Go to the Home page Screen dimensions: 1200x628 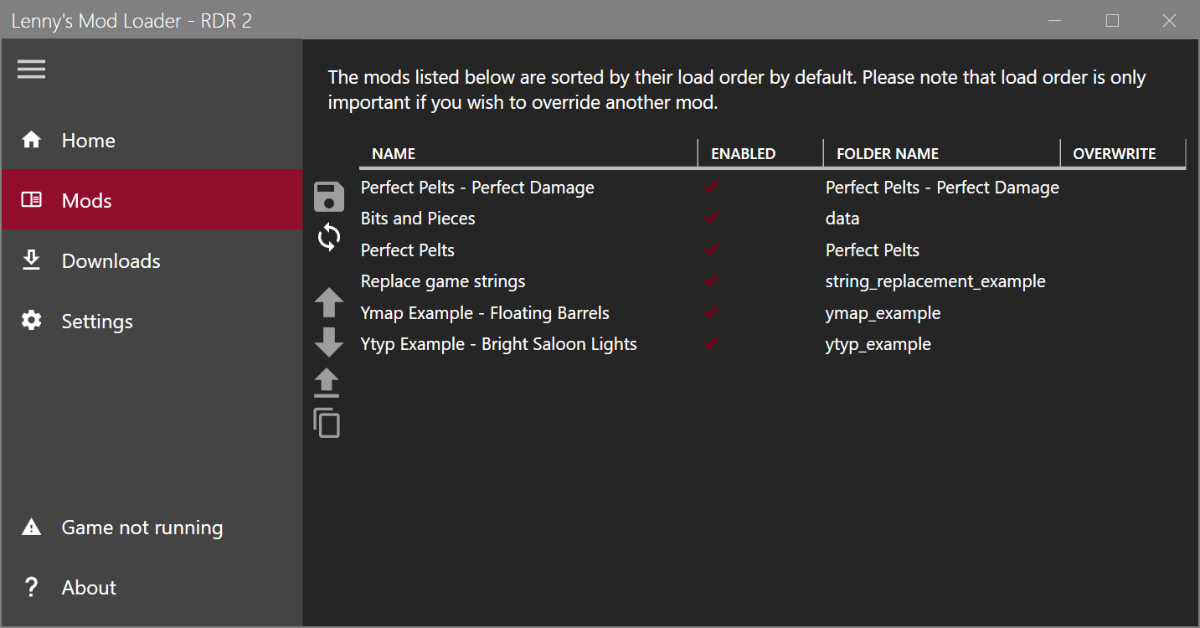(88, 141)
